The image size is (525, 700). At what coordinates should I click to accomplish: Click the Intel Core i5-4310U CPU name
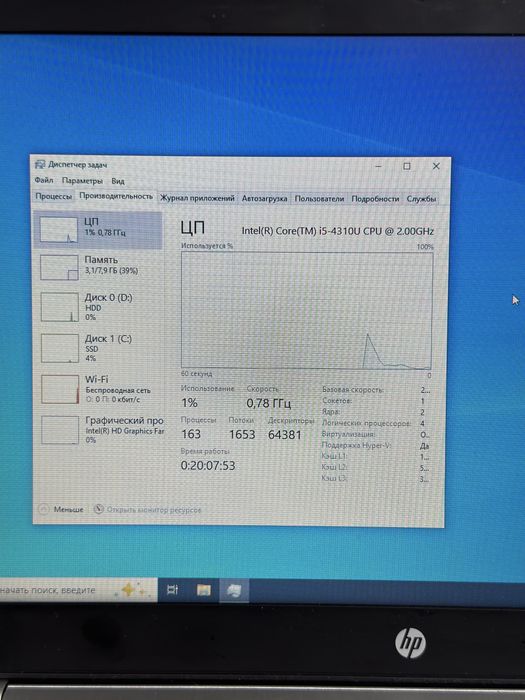[x=338, y=231]
